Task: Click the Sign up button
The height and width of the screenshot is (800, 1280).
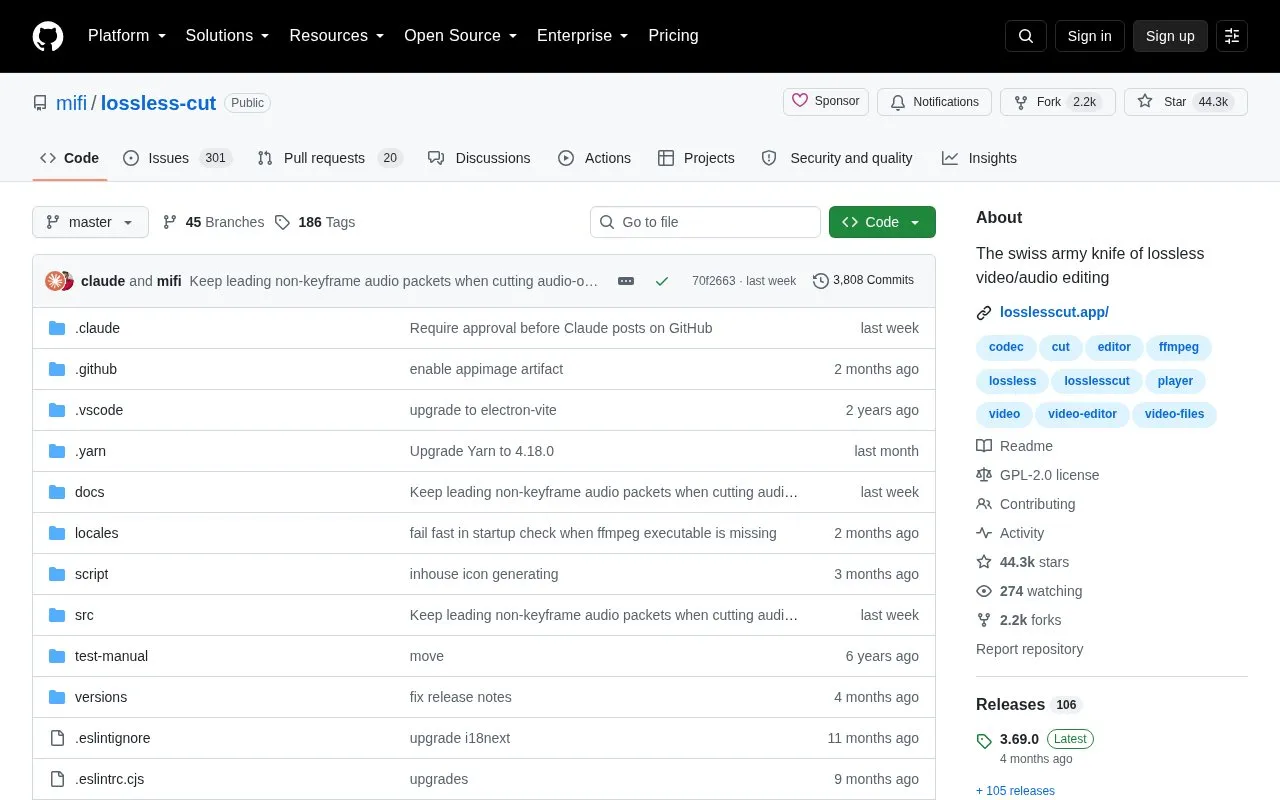Action: pos(1170,36)
